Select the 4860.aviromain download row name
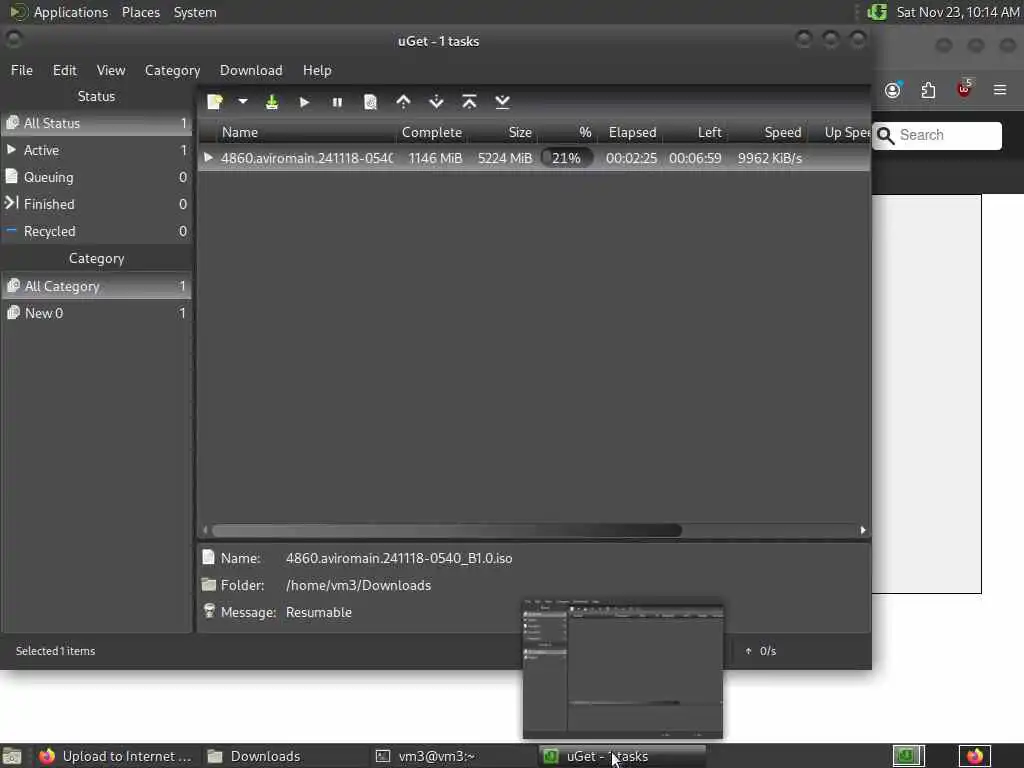The image size is (1024, 768). pos(307,158)
